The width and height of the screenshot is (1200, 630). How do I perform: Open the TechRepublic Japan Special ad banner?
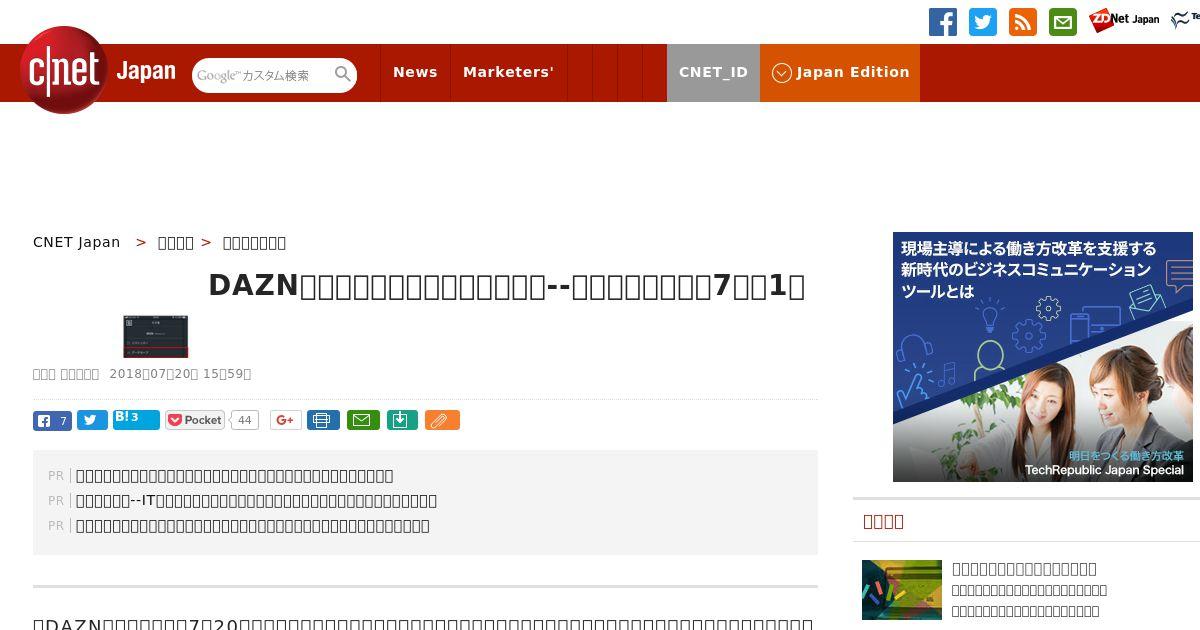1043,357
